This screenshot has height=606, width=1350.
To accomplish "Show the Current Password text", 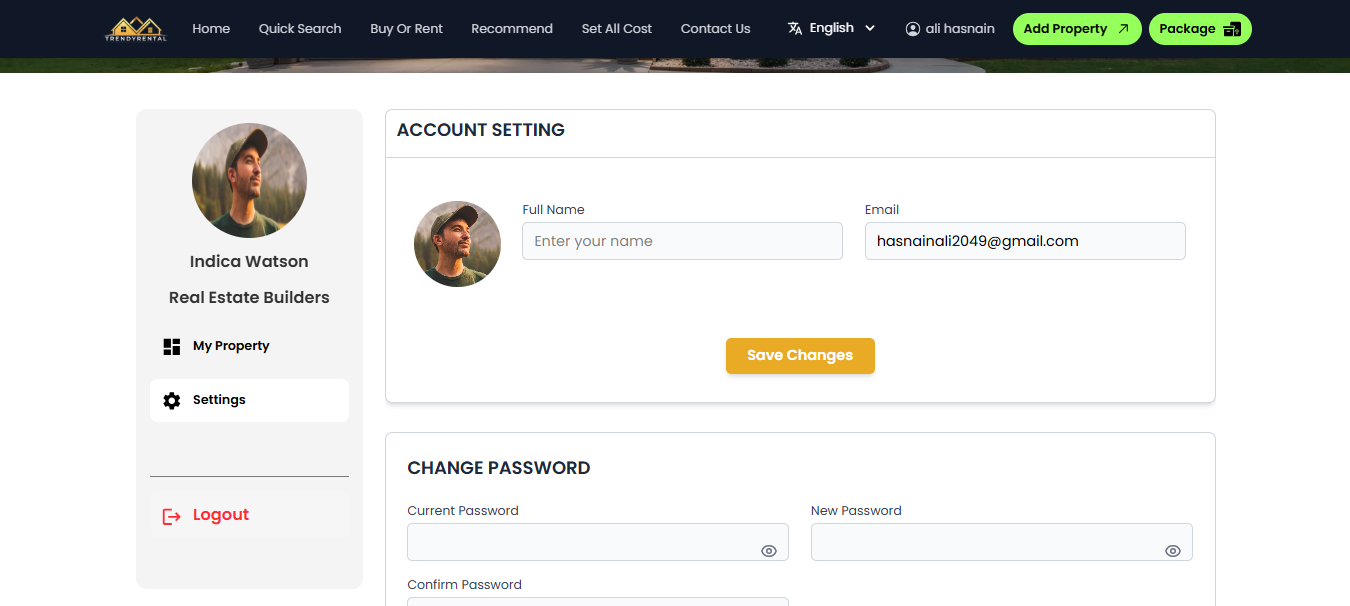I will (769, 551).
